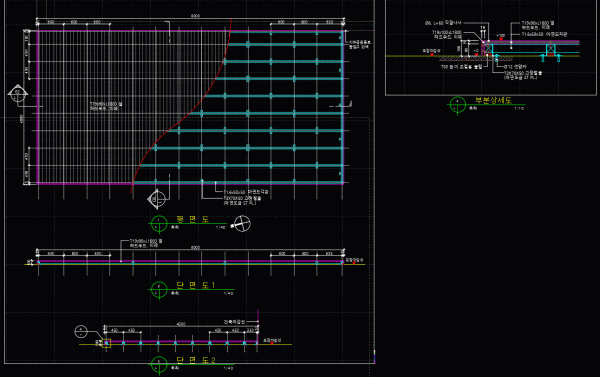Select the 1/10 scale text under detail title
The image size is (600, 377).
point(519,109)
